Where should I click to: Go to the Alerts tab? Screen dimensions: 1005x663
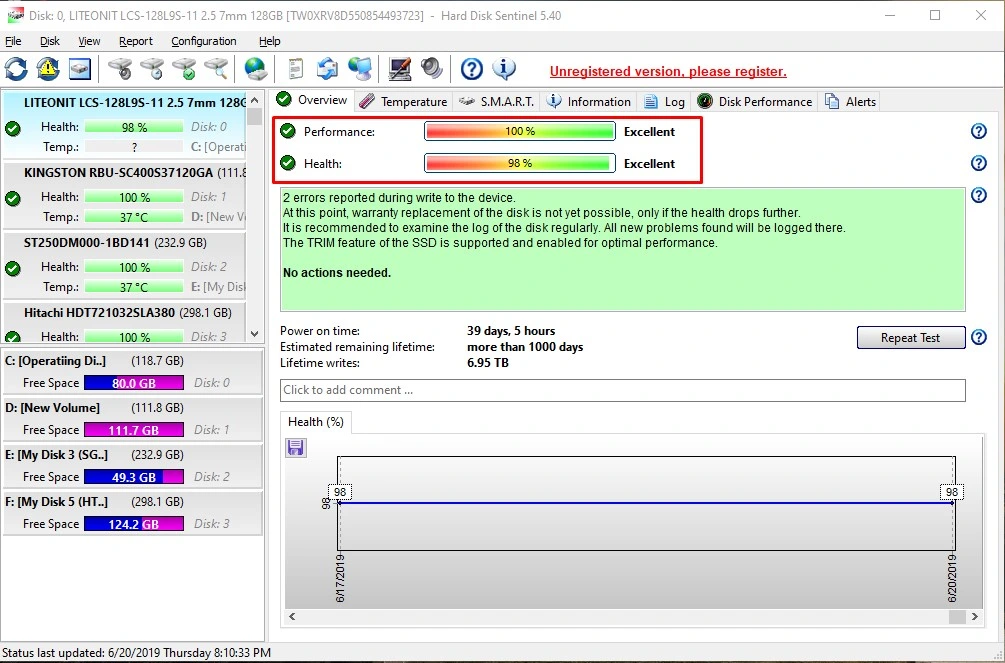point(851,101)
